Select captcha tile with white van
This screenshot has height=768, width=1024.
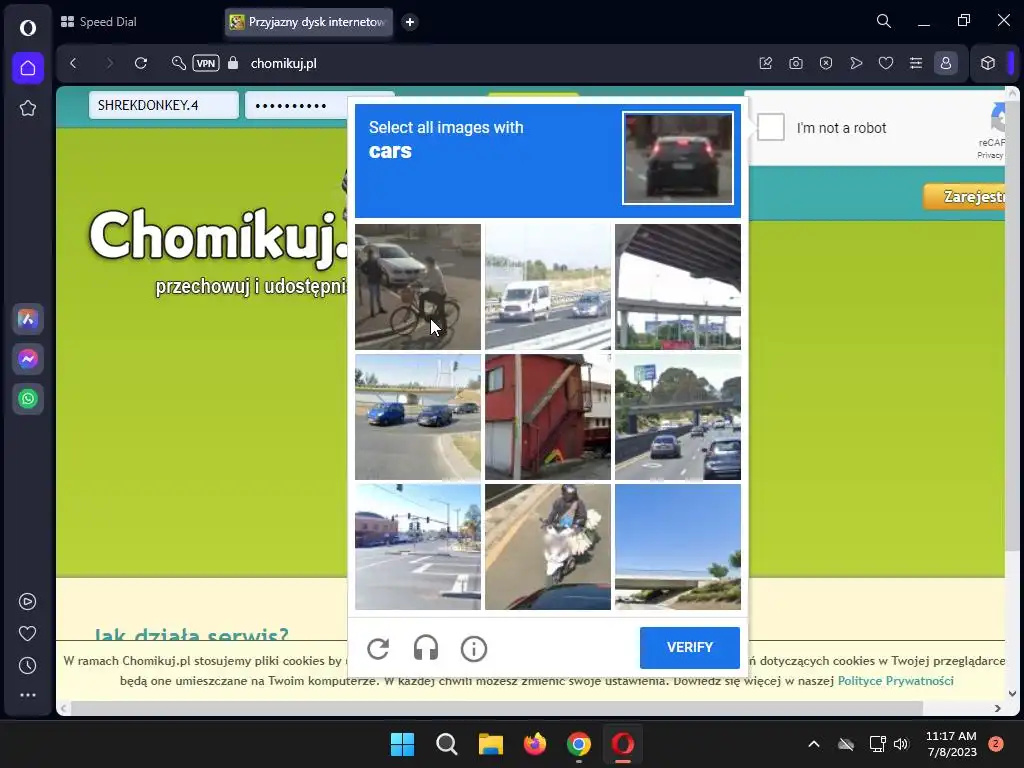click(x=548, y=287)
